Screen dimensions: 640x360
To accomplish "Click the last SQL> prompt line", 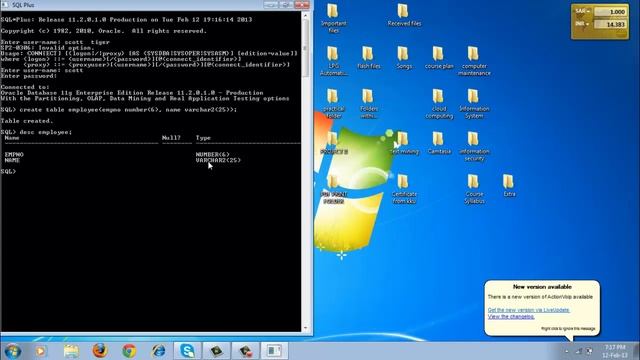I will pyautogui.click(x=9, y=171).
